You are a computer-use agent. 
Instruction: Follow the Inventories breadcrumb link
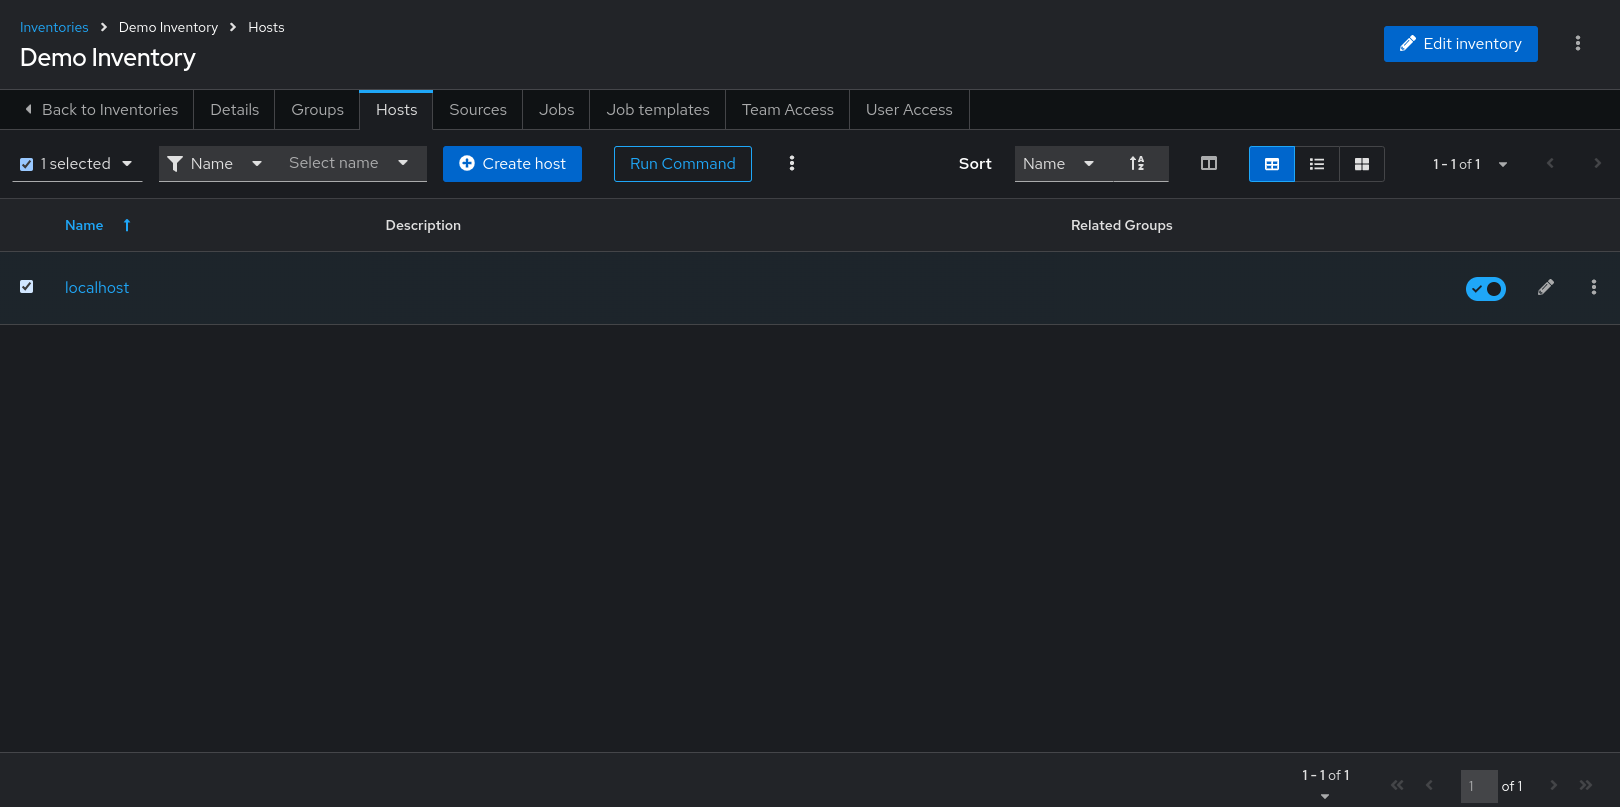click(54, 27)
